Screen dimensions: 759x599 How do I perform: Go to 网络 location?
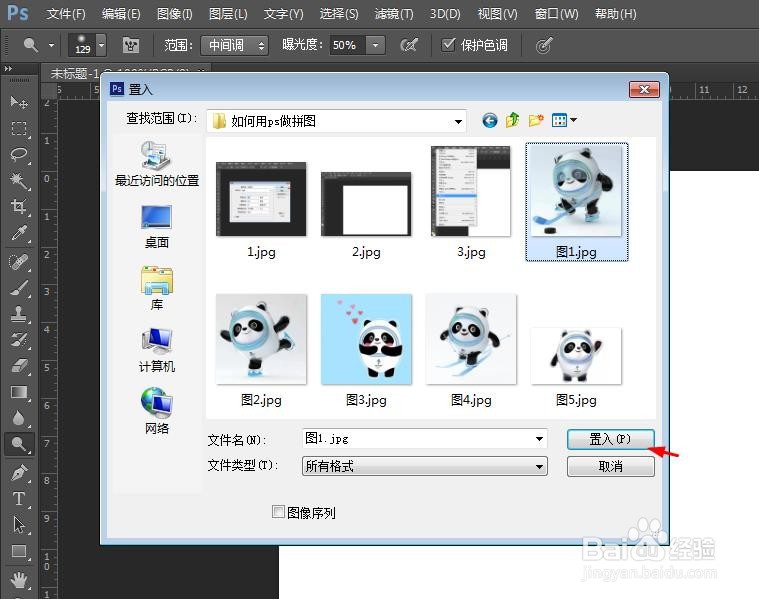pos(157,411)
